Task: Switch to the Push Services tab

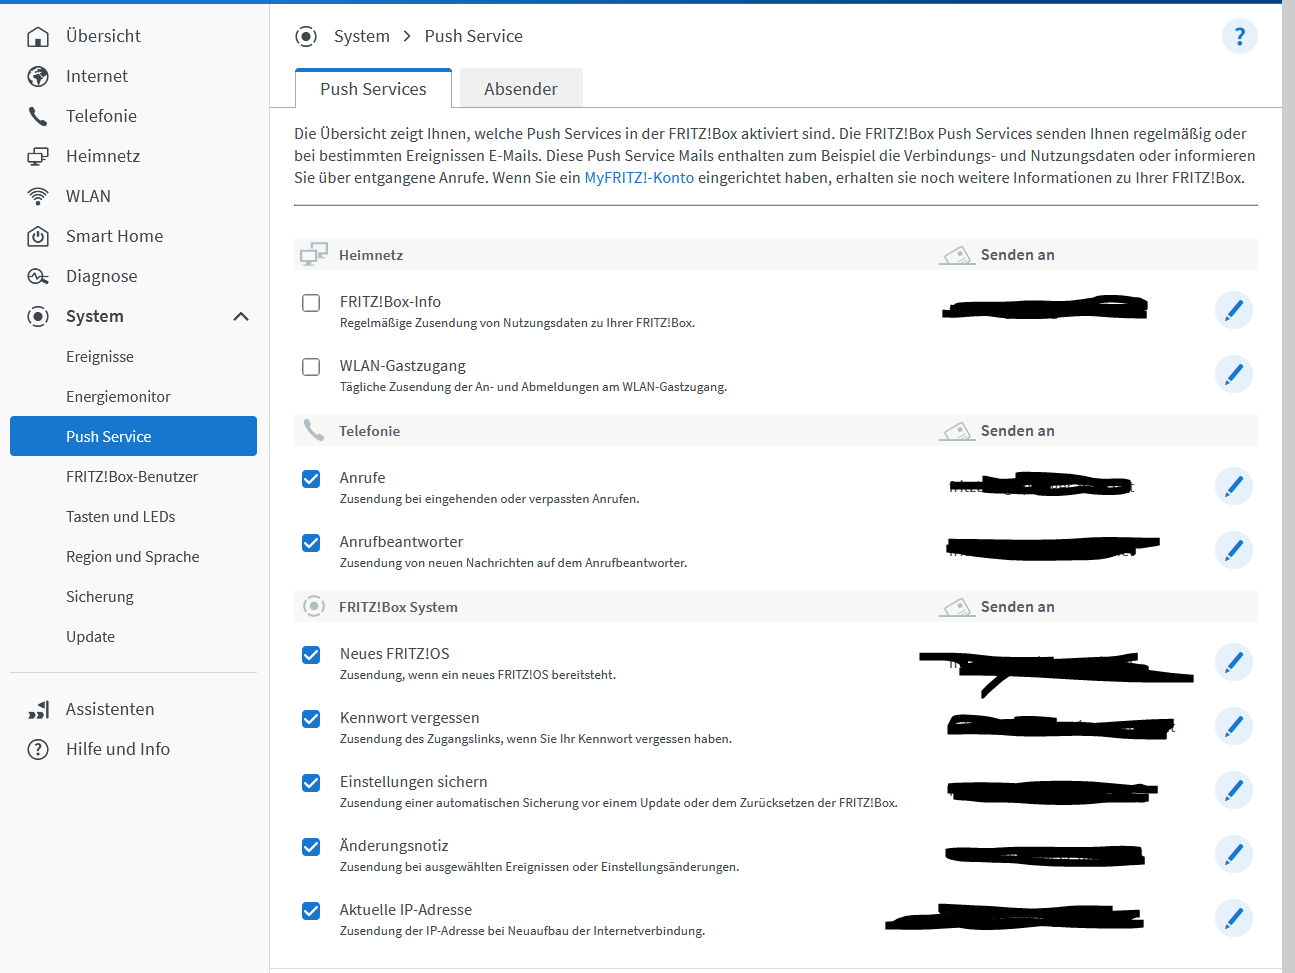Action: tap(373, 88)
